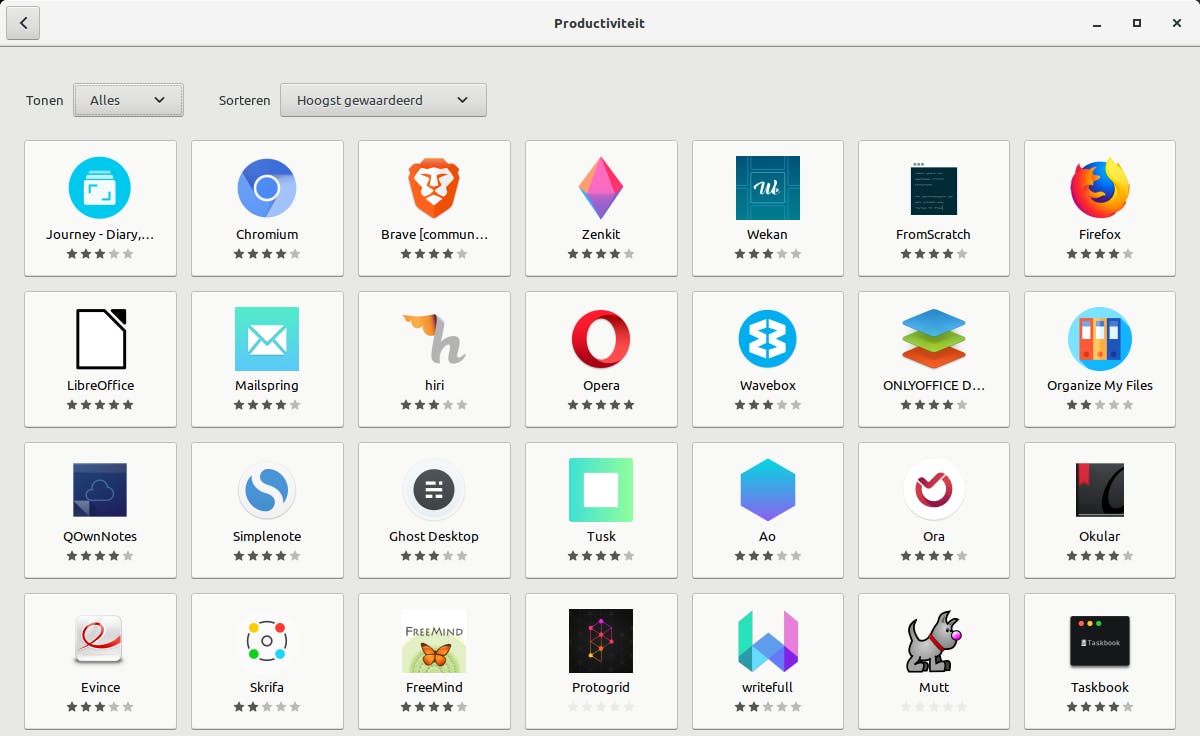Click the Journey - Diary name label
The height and width of the screenshot is (736, 1200).
click(x=100, y=235)
